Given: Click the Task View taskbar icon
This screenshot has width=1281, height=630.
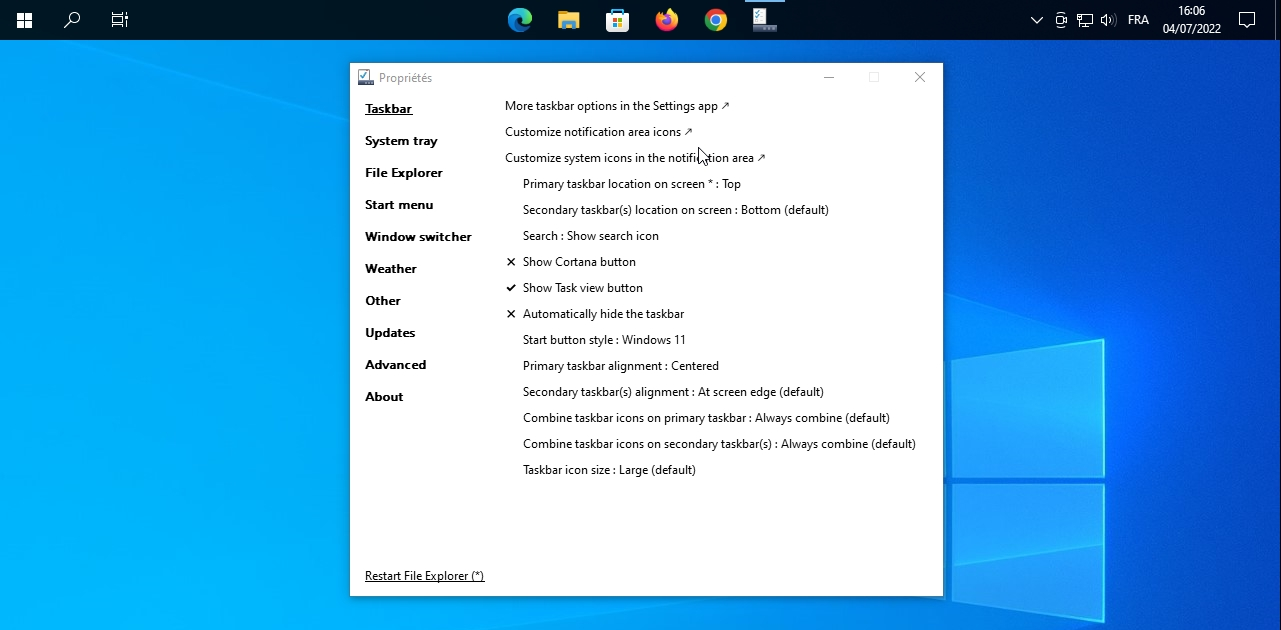Looking at the screenshot, I should pyautogui.click(x=120, y=20).
